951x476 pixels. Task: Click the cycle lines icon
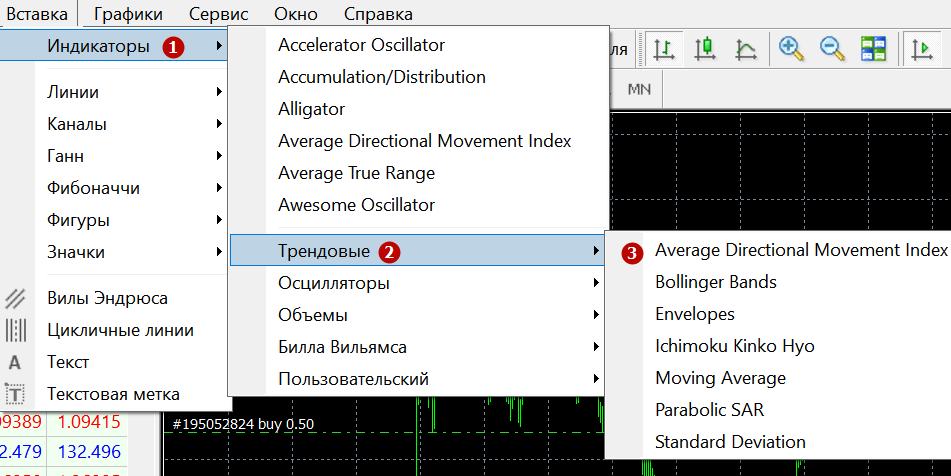(15, 330)
